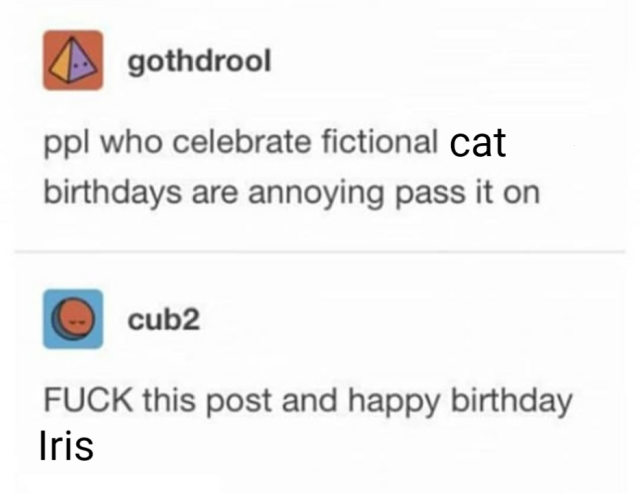Image resolution: width=640 pixels, height=493 pixels.
Task: Click the orange face of the pyramid avatar
Action: (60, 63)
